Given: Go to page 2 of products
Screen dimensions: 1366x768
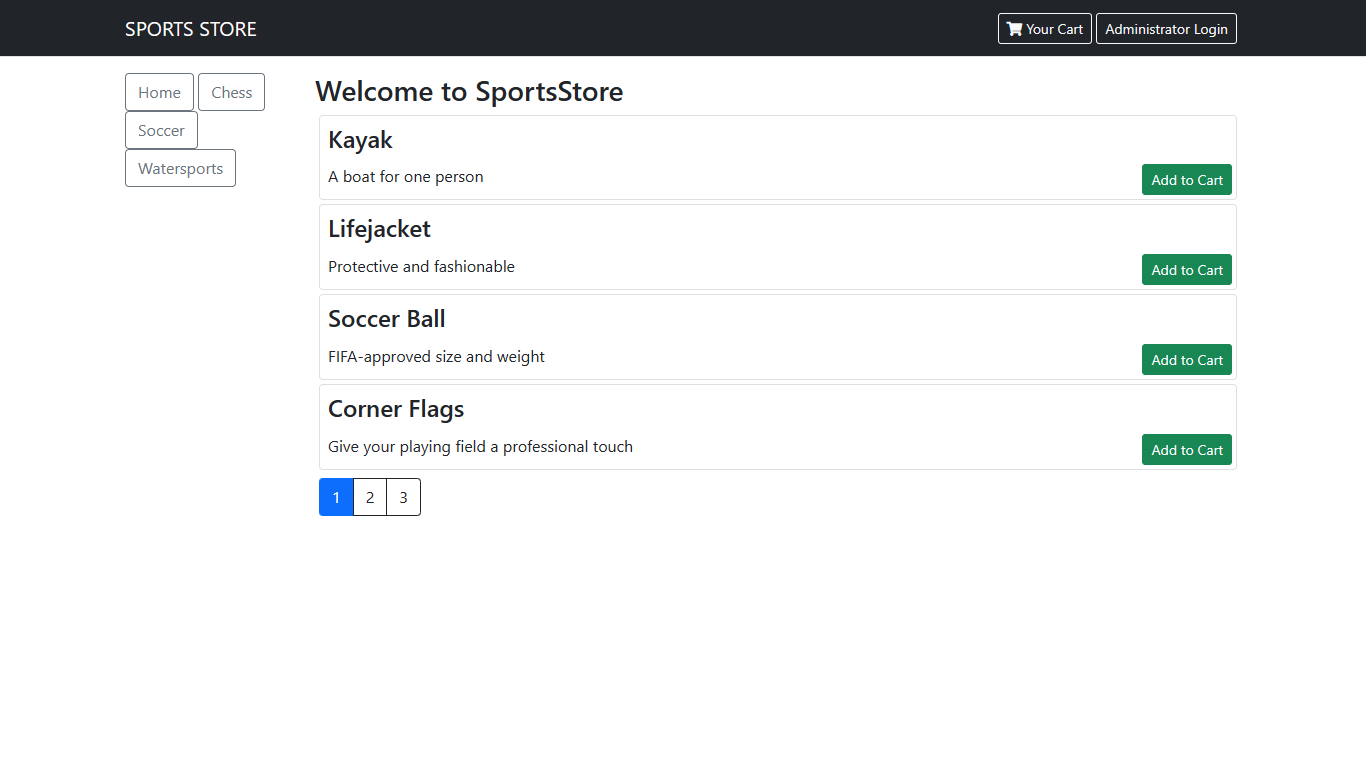Looking at the screenshot, I should pos(370,497).
